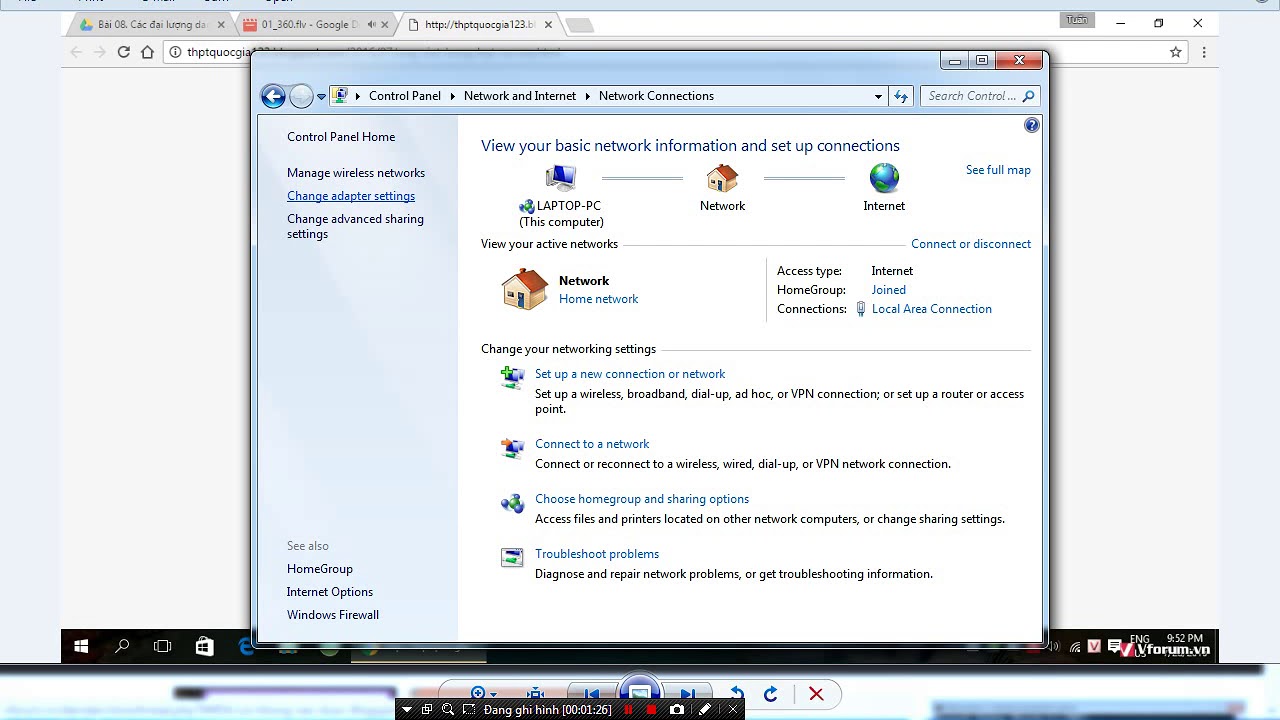Rotate image clockwise in photo viewer
The width and height of the screenshot is (1280, 720).
tap(770, 694)
